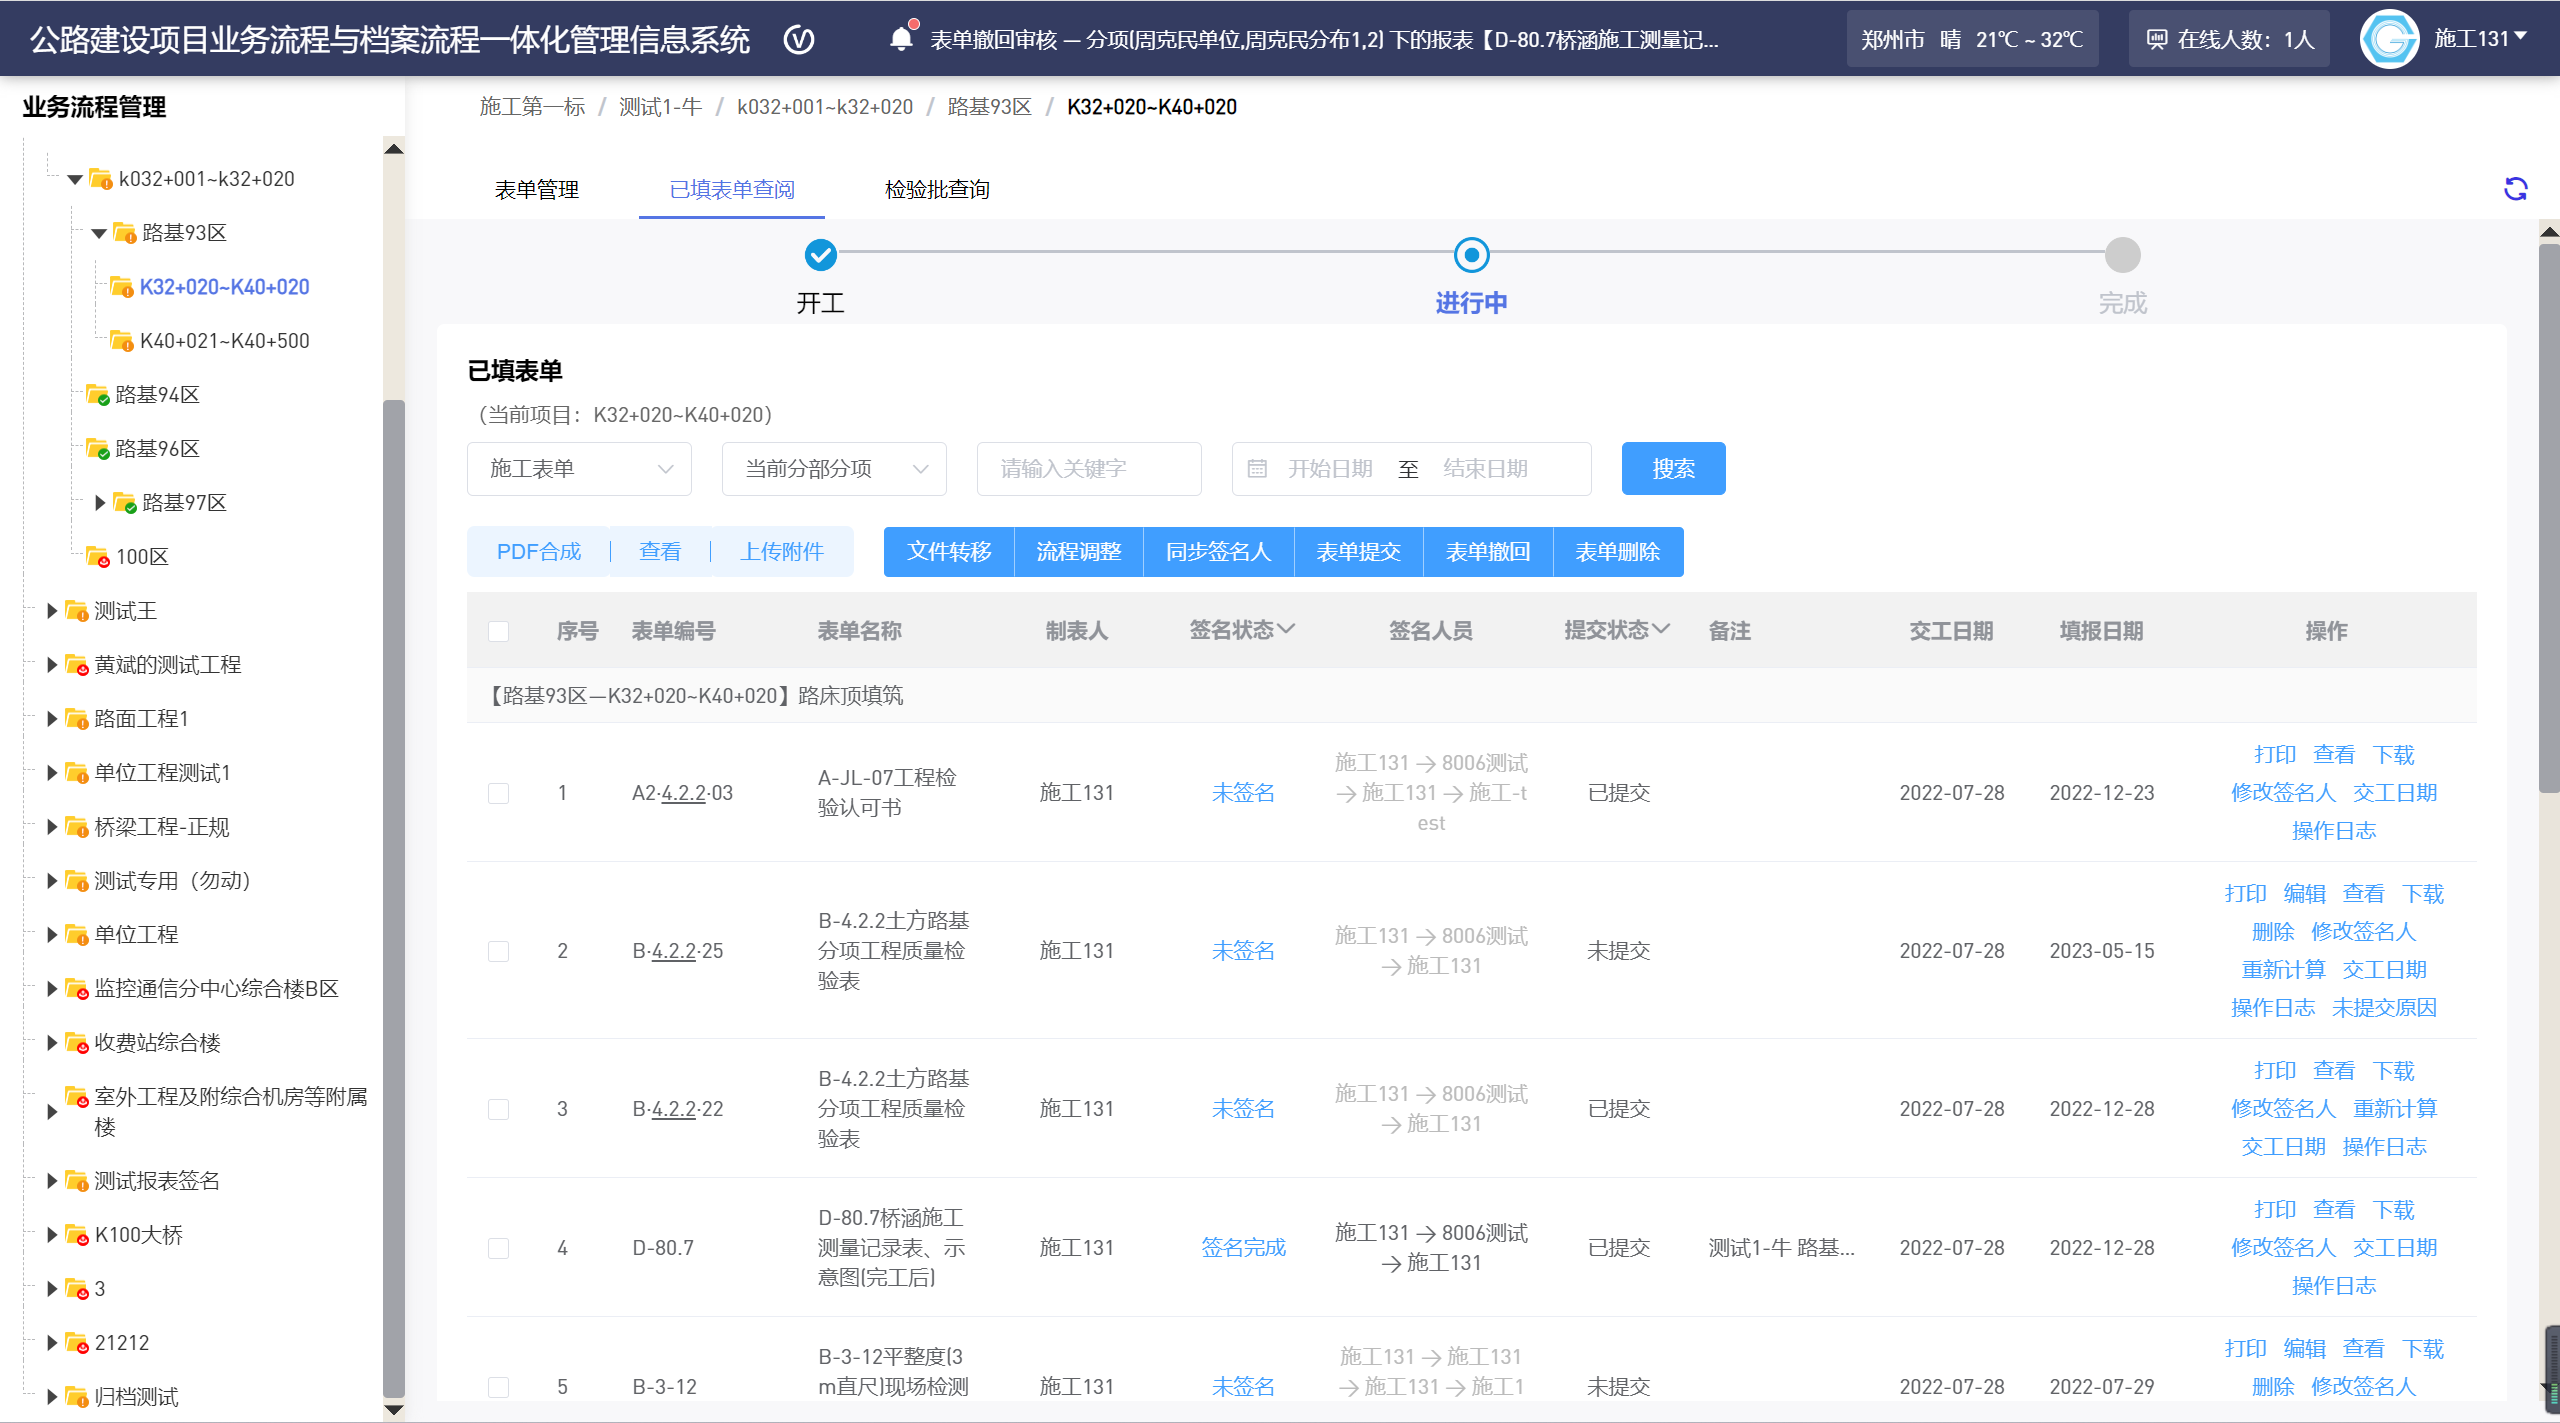Click the folder icon of K100大桥
Viewport: 2560px width, 1423px height.
click(x=77, y=1234)
